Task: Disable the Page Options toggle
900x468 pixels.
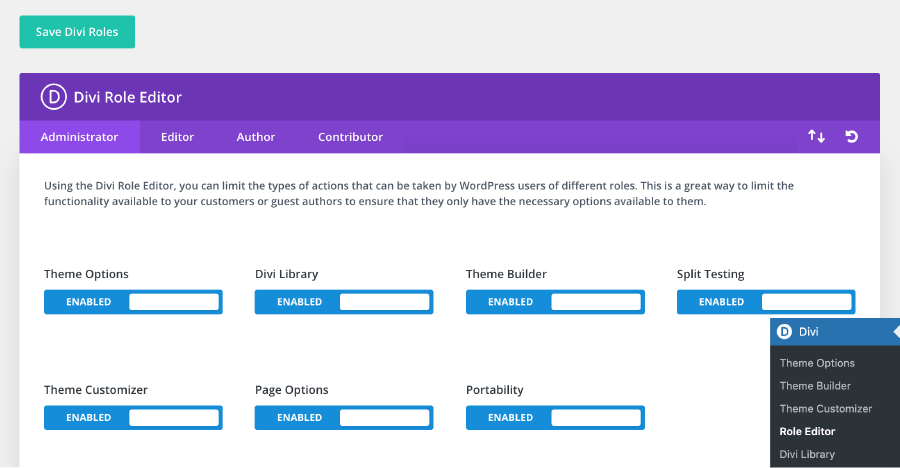Action: pos(344,418)
